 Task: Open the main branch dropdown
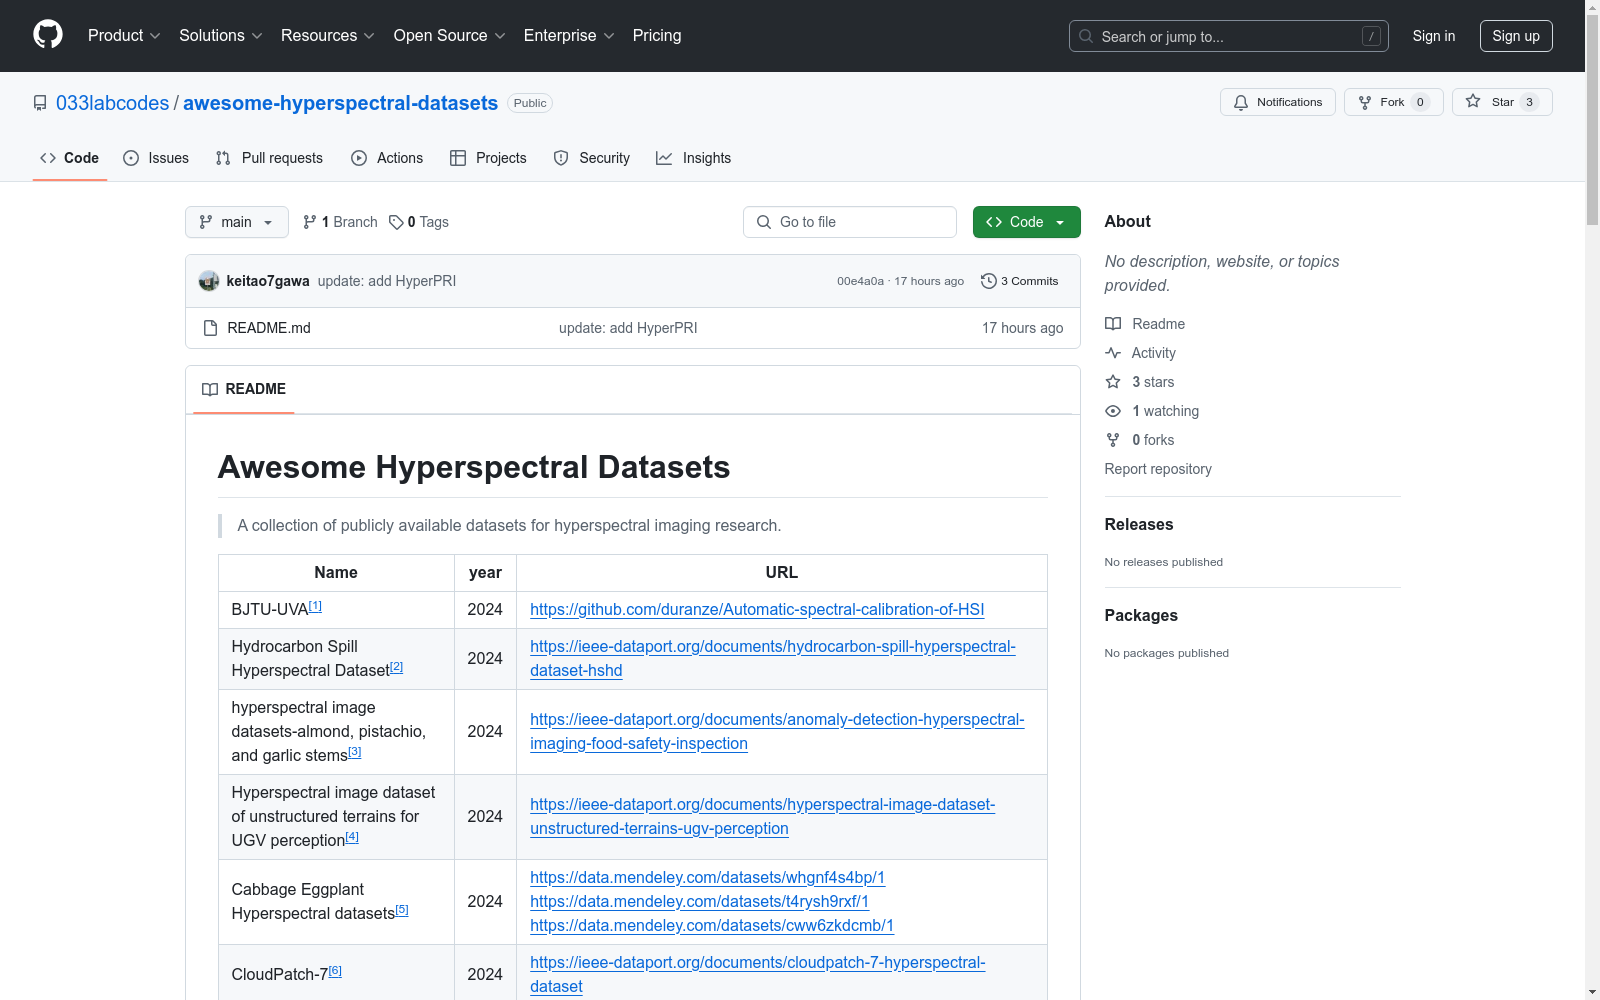pos(236,222)
